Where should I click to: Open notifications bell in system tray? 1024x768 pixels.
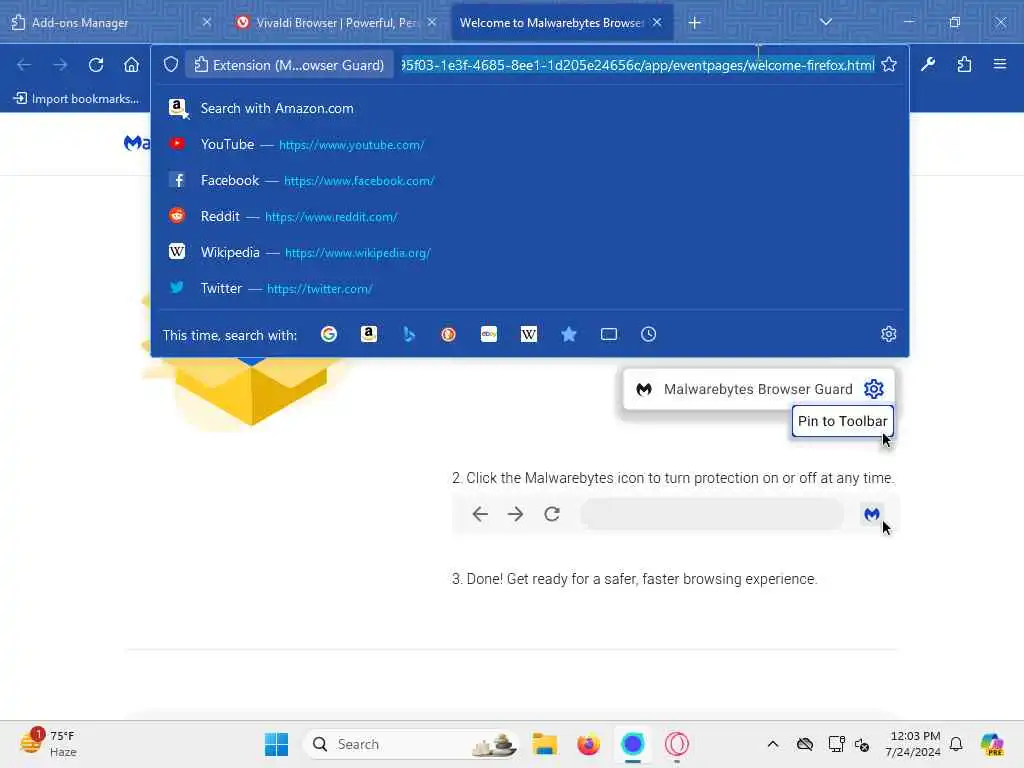pyautogui.click(x=956, y=744)
